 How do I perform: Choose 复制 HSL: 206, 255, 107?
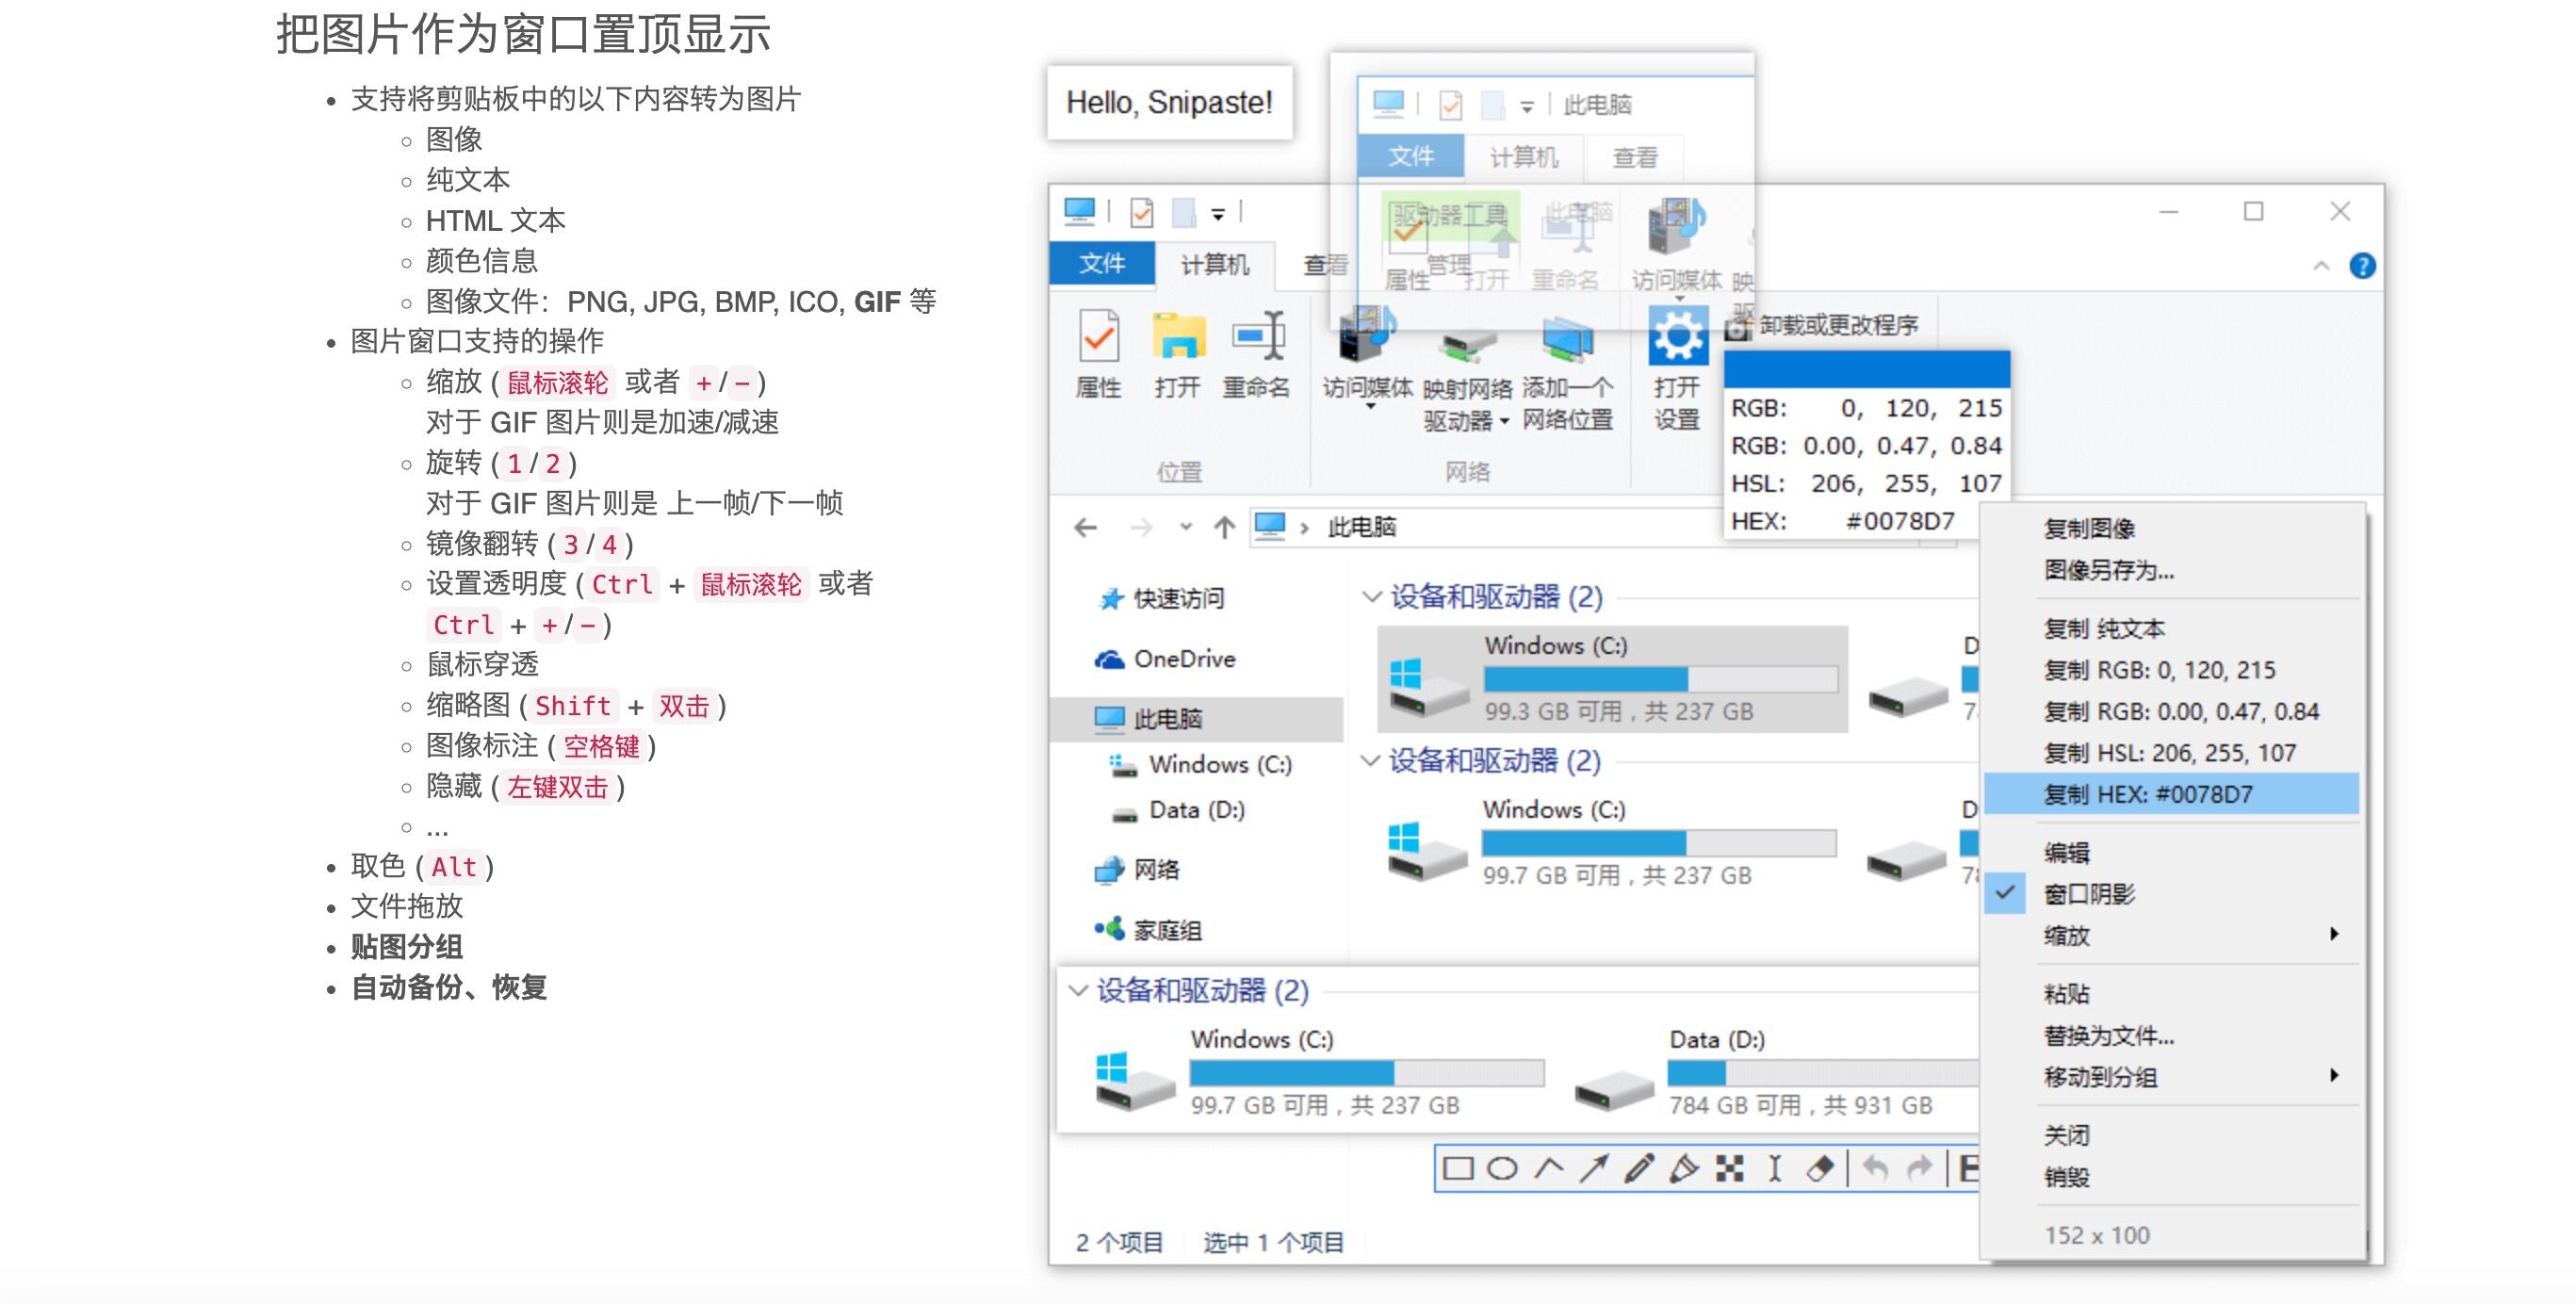tap(2172, 752)
